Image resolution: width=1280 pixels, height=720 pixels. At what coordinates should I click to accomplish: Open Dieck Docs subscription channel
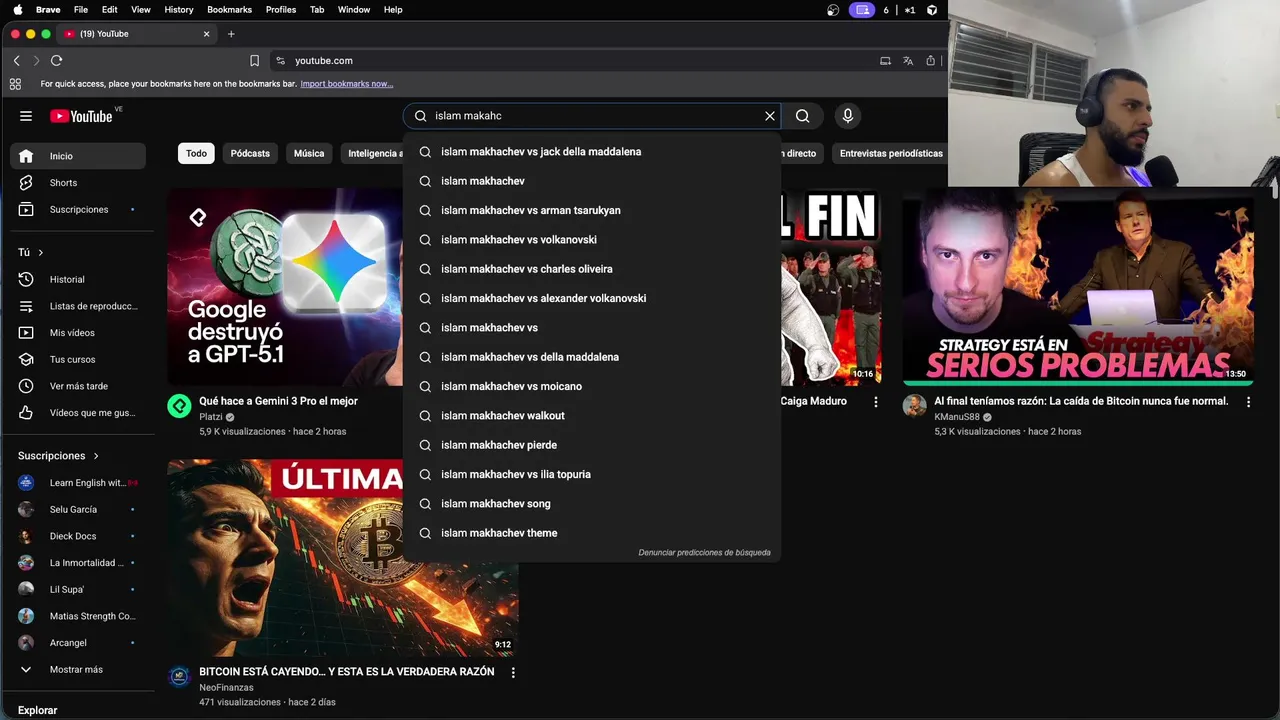click(x=78, y=536)
